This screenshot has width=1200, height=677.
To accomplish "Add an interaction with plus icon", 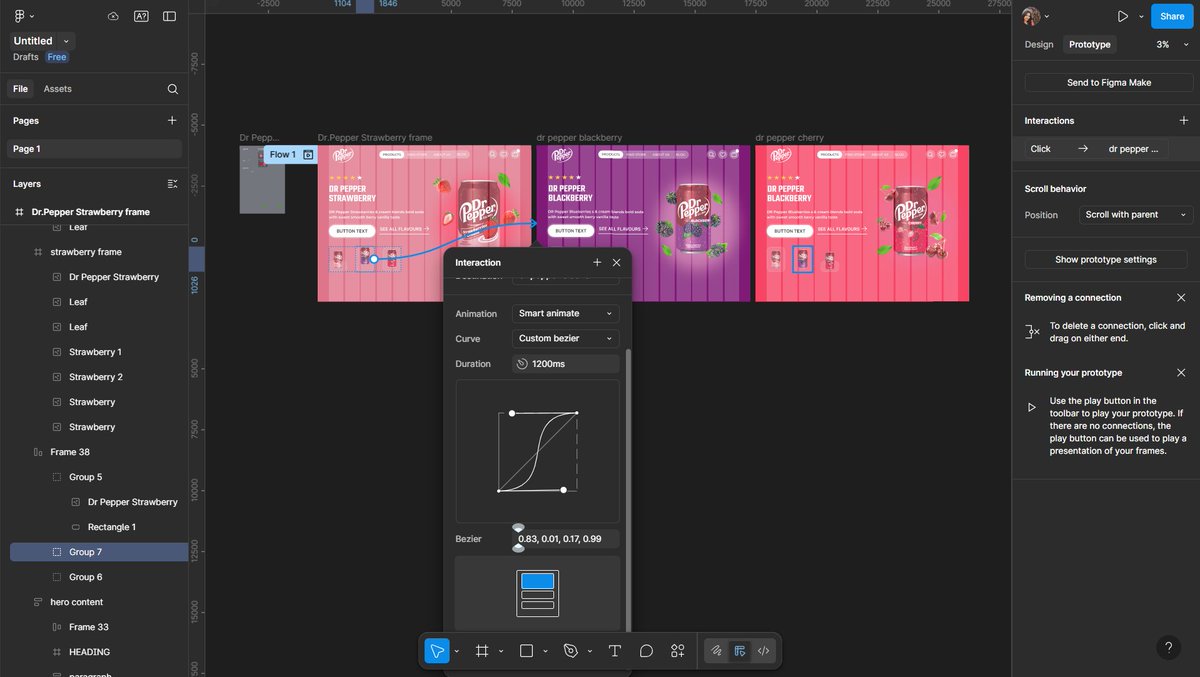I will coord(1184,120).
